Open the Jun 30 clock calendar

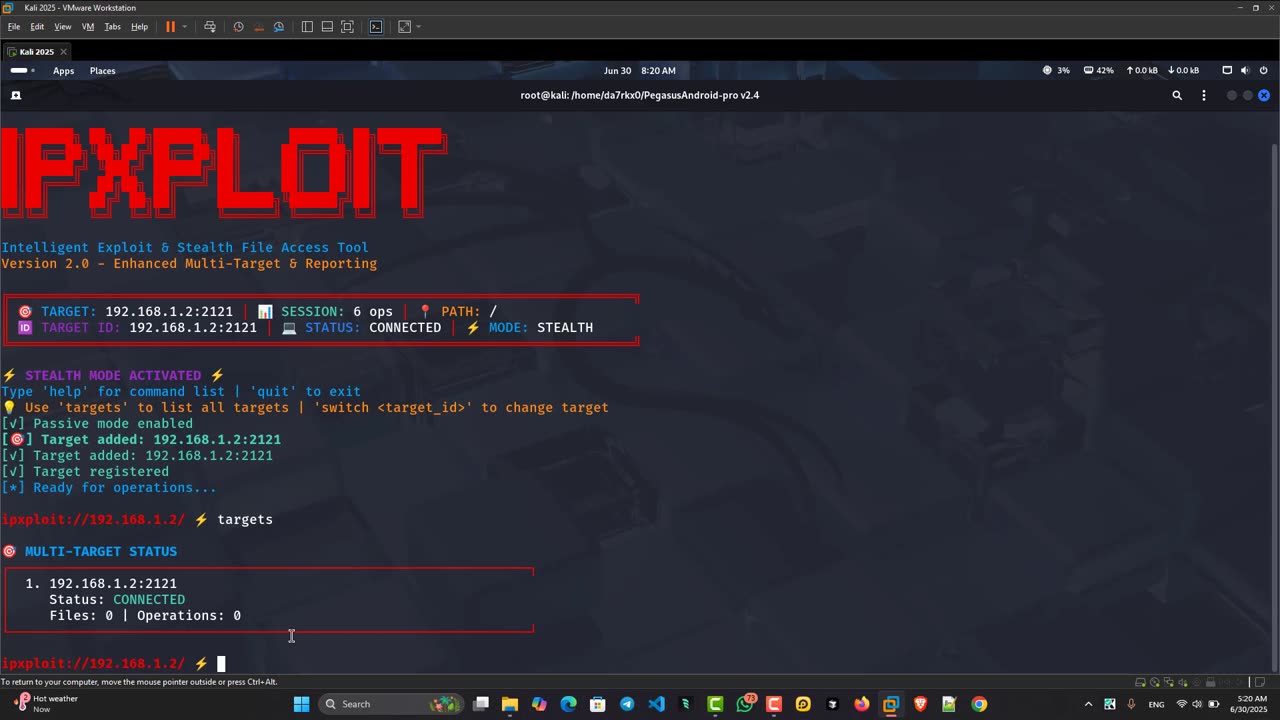tap(640, 71)
